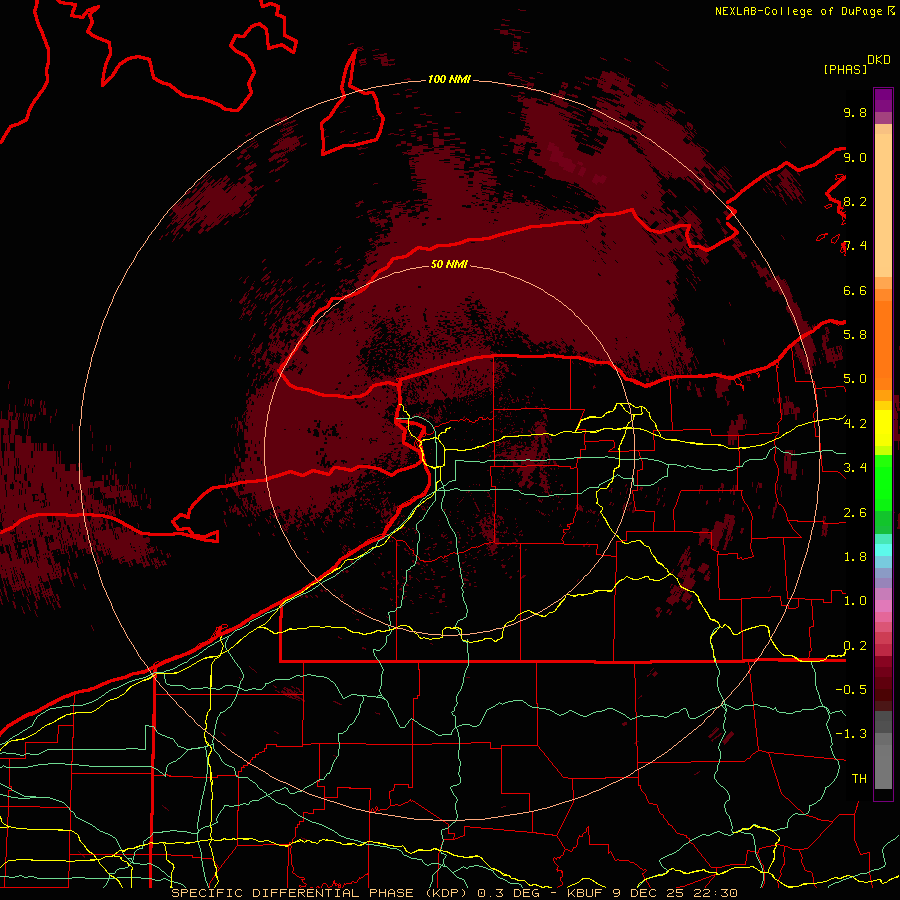Click the DKD [PHAS] legend title
Screen dimensions: 900x900
click(x=856, y=65)
